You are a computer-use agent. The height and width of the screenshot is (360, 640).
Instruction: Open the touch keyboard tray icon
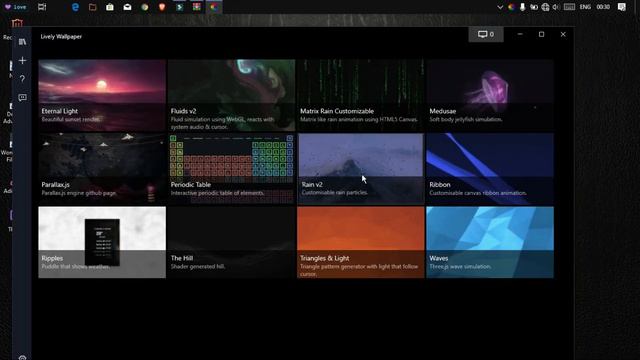tap(569, 7)
